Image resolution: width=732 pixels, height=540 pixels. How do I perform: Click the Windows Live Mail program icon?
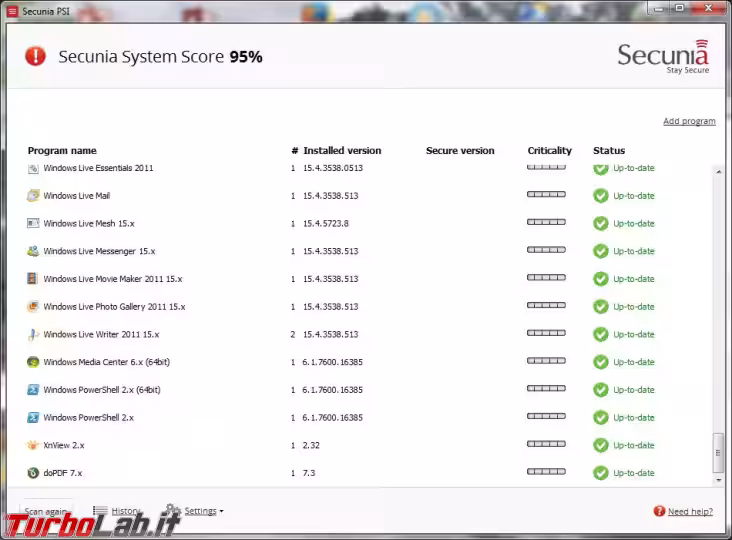coord(33,196)
